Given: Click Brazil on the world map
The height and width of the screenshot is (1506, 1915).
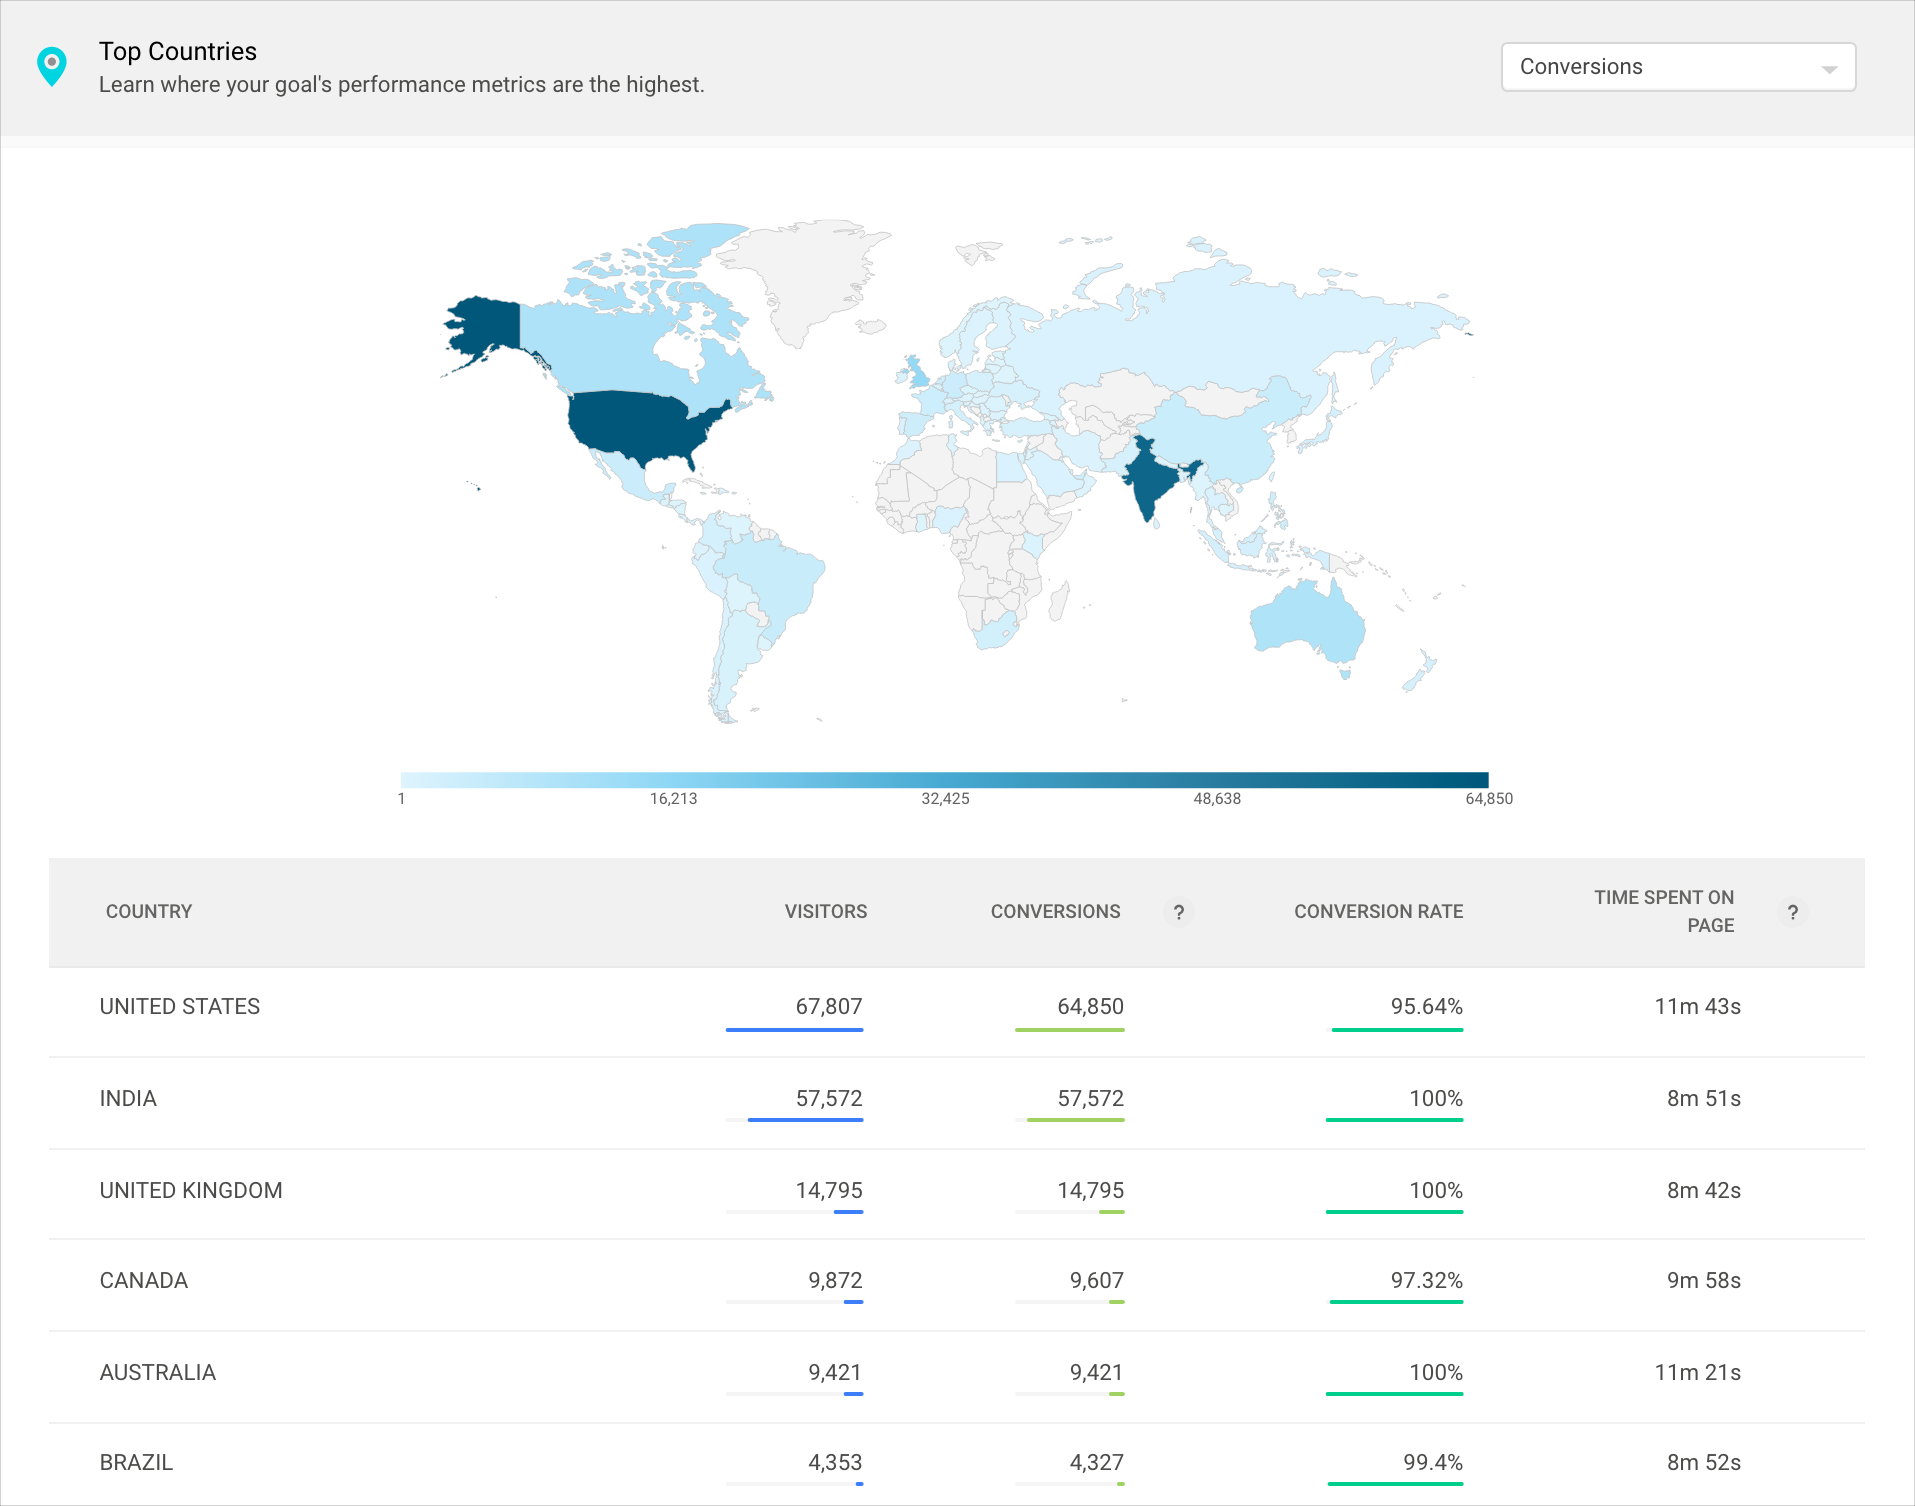Looking at the screenshot, I should pos(771,579).
